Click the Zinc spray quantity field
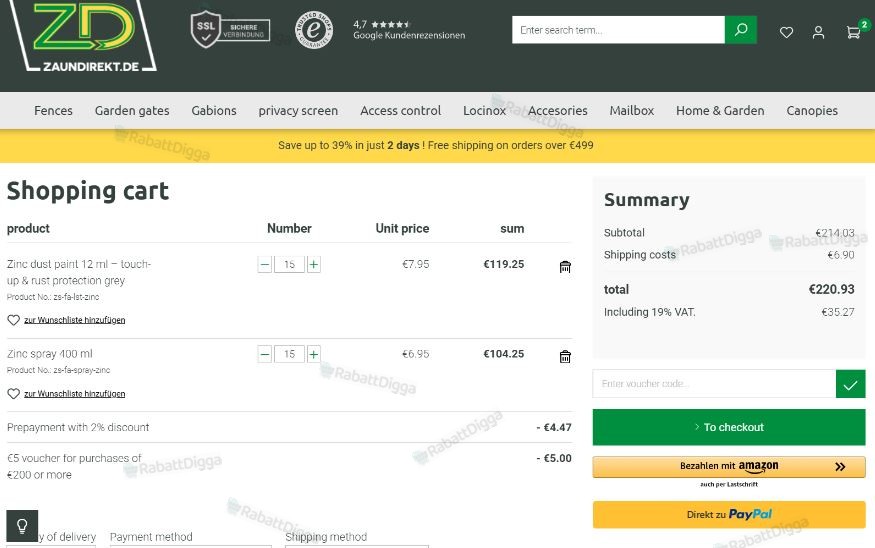This screenshot has height=548, width=875. [289, 354]
